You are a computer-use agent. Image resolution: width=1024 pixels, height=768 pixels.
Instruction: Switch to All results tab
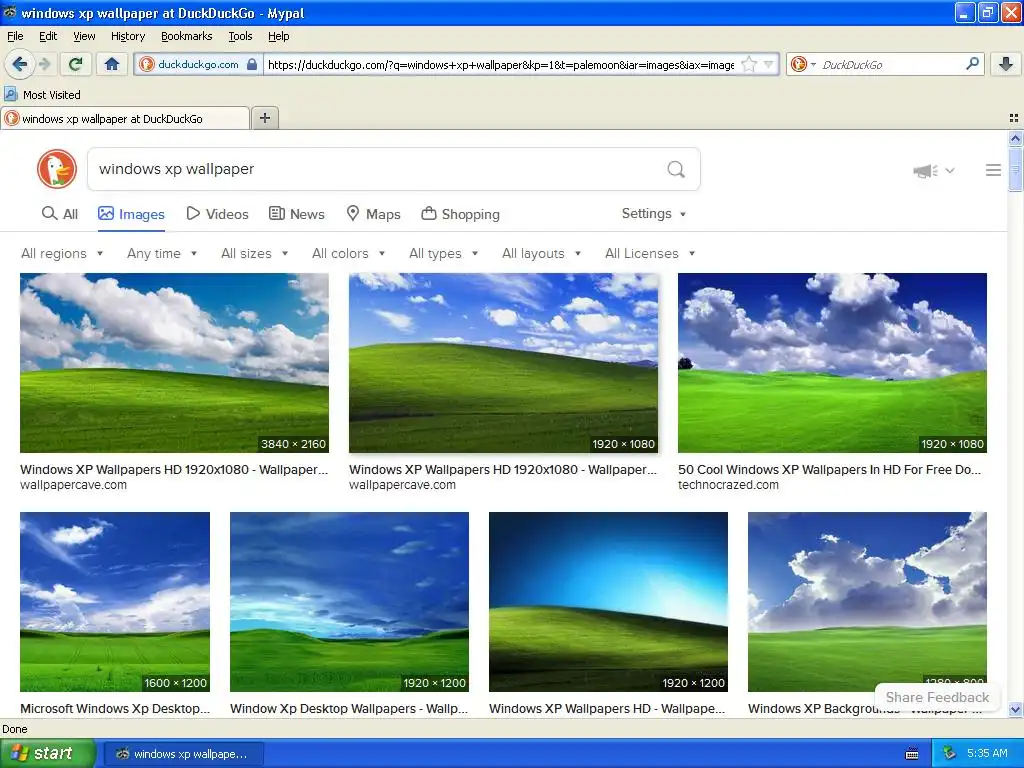pos(59,214)
